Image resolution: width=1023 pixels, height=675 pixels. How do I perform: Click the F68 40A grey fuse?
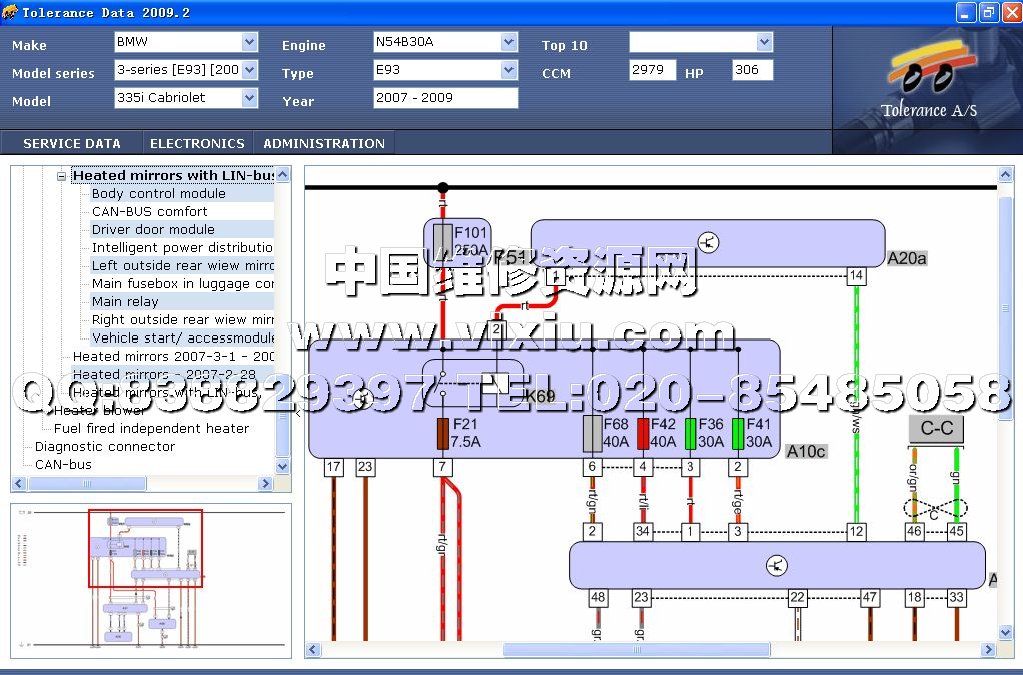[x=592, y=434]
